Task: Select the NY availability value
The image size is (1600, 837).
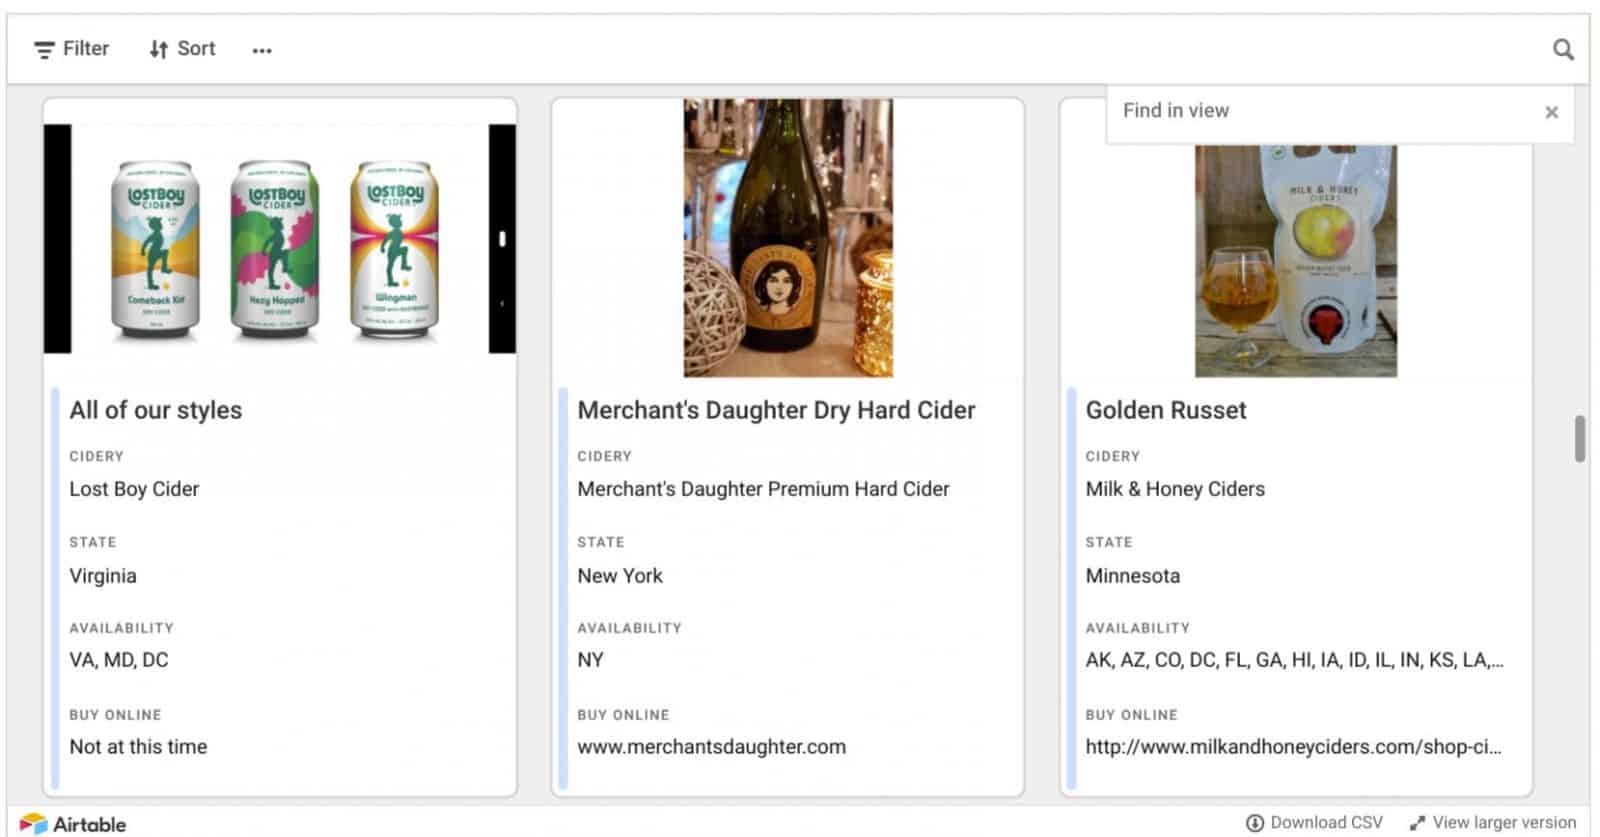Action: coord(590,660)
